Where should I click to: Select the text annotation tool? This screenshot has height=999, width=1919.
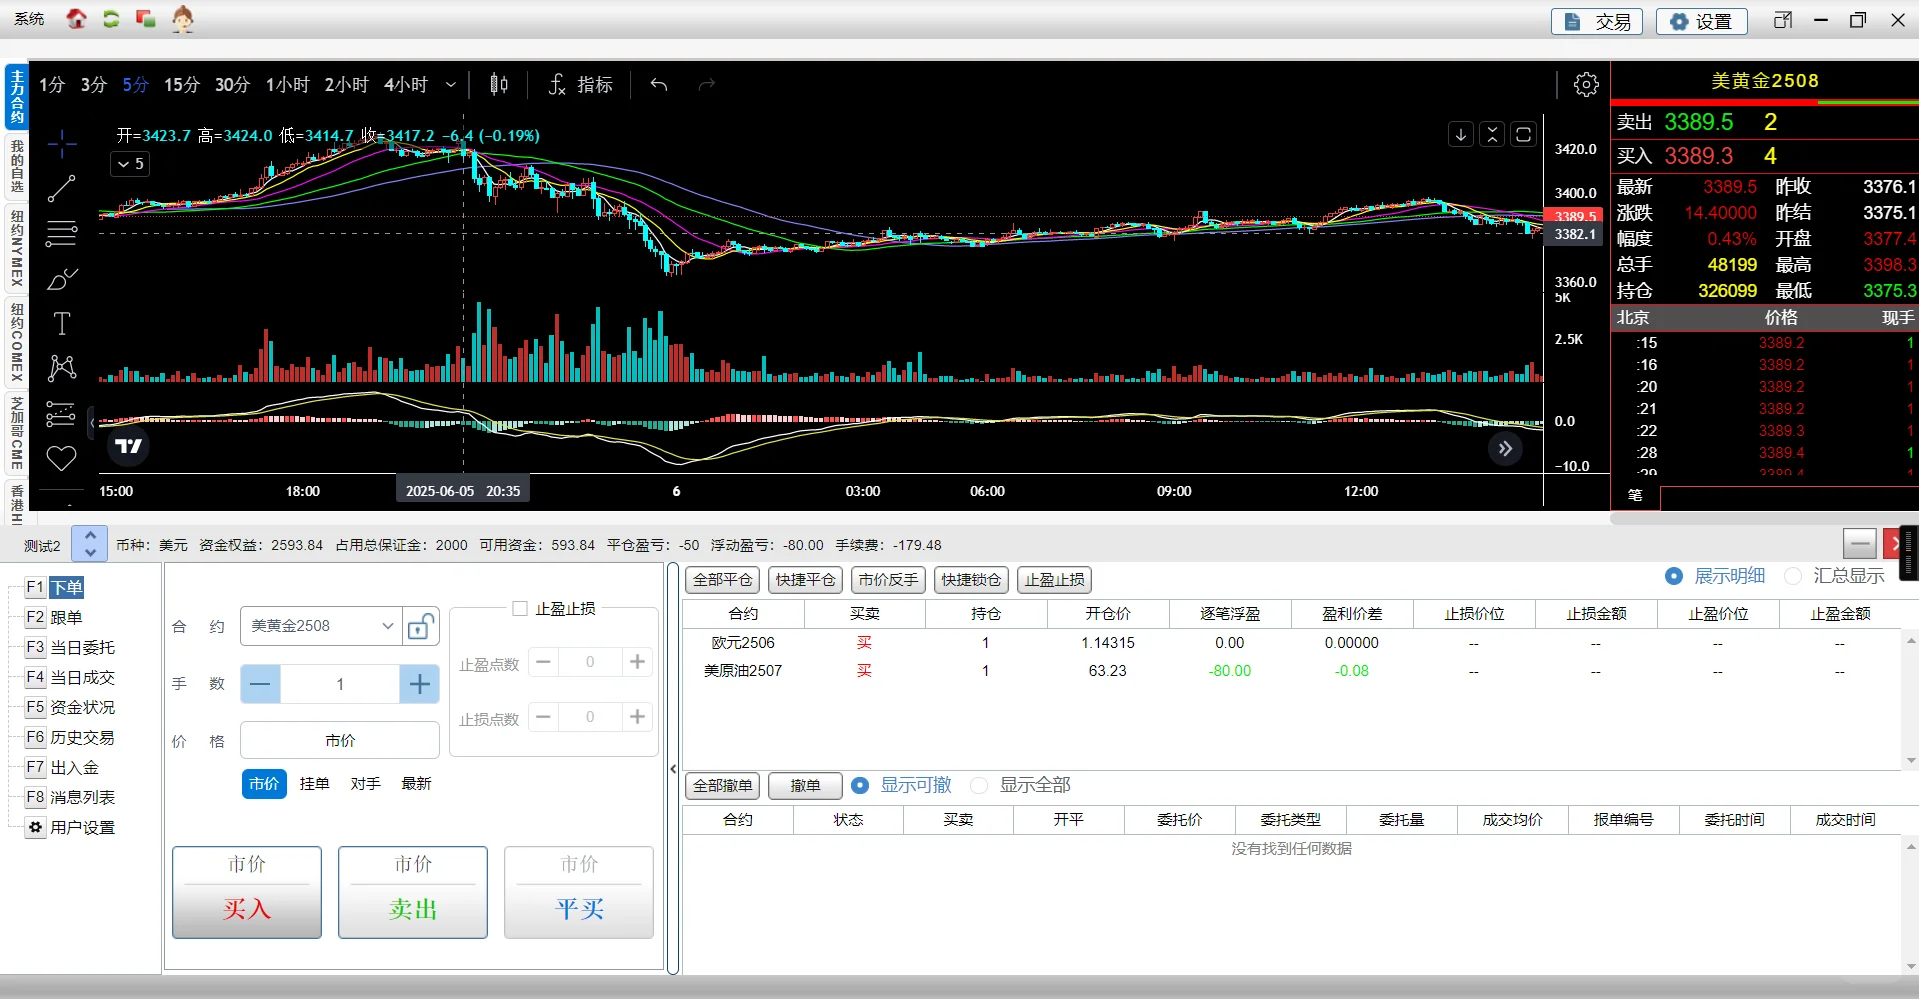[x=62, y=323]
